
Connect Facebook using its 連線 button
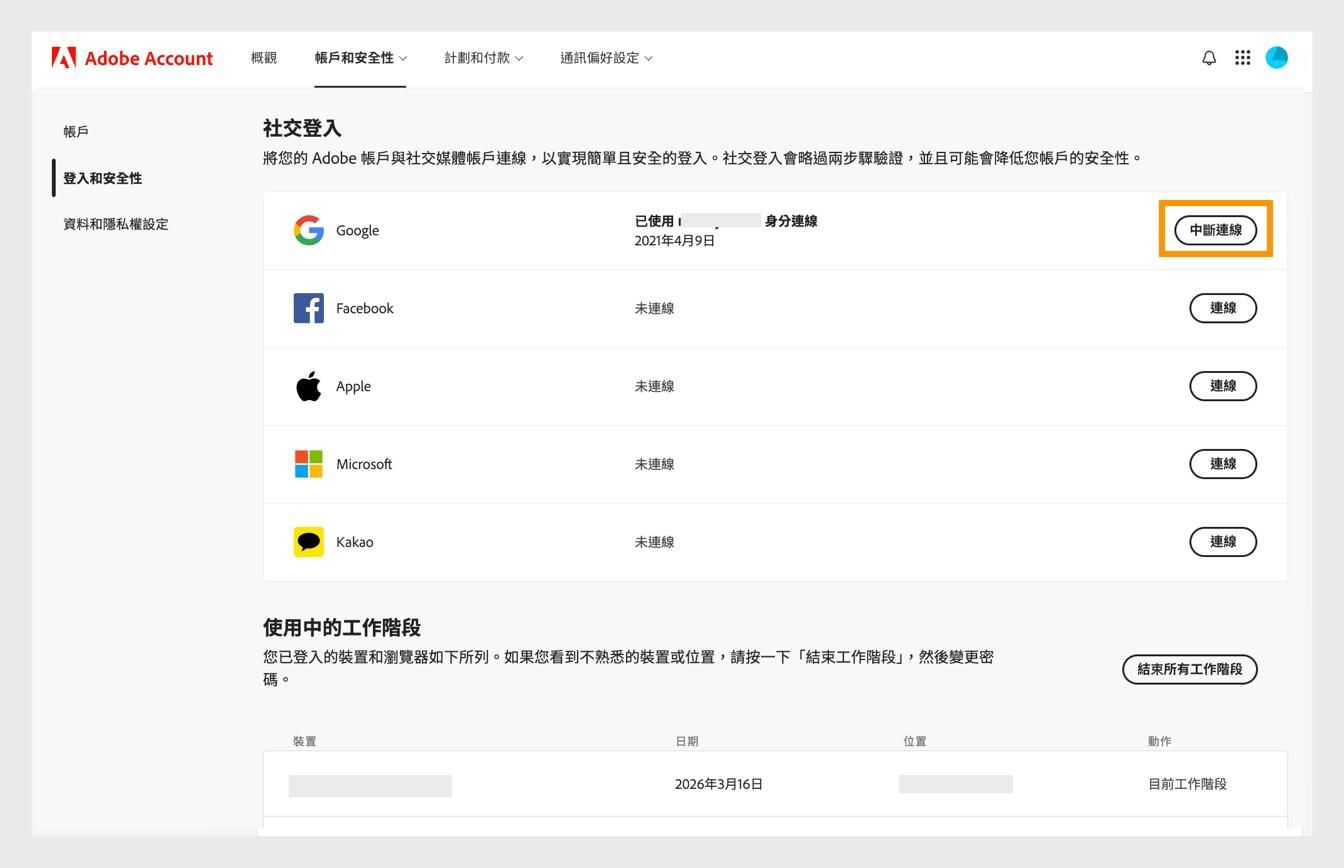point(1222,308)
